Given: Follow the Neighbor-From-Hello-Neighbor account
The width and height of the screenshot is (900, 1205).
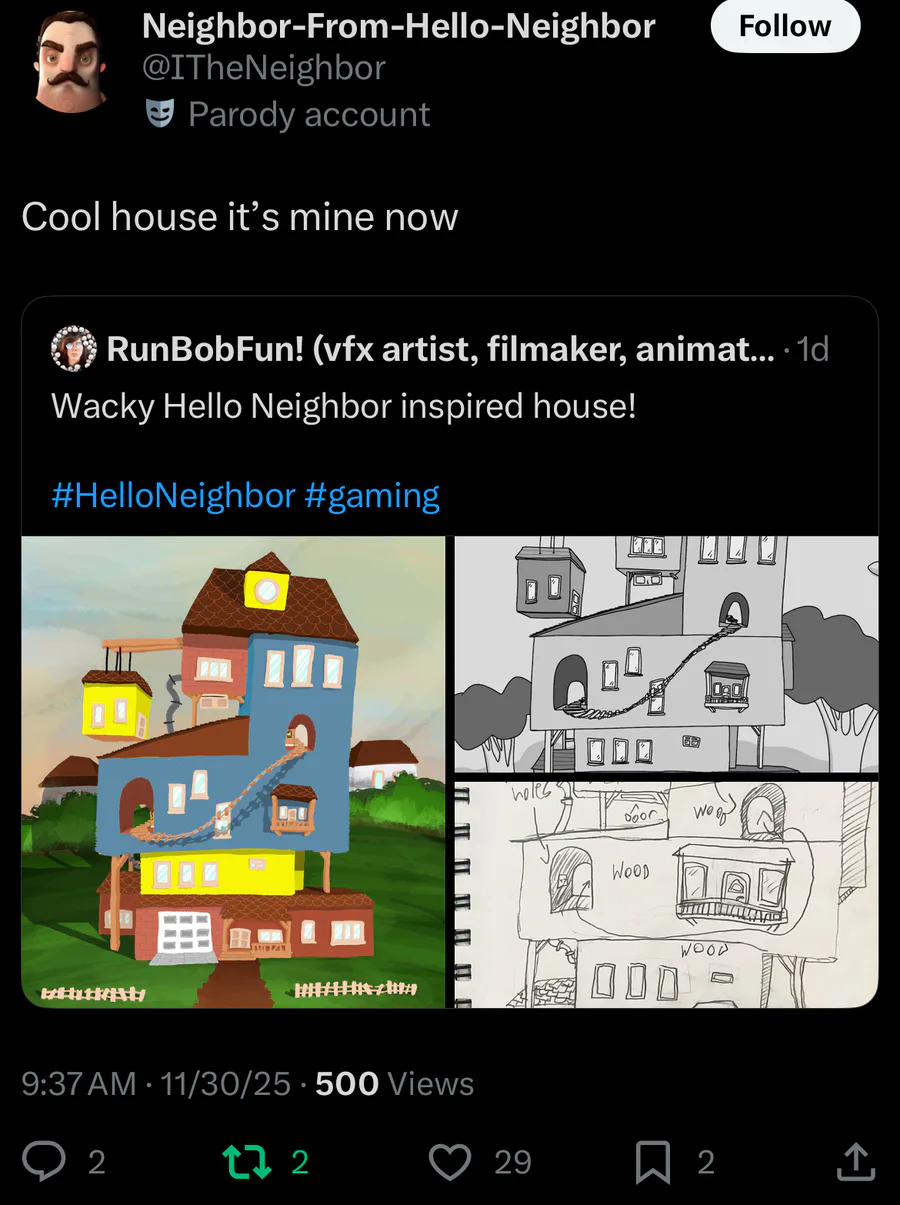Looking at the screenshot, I should pyautogui.click(x=785, y=26).
